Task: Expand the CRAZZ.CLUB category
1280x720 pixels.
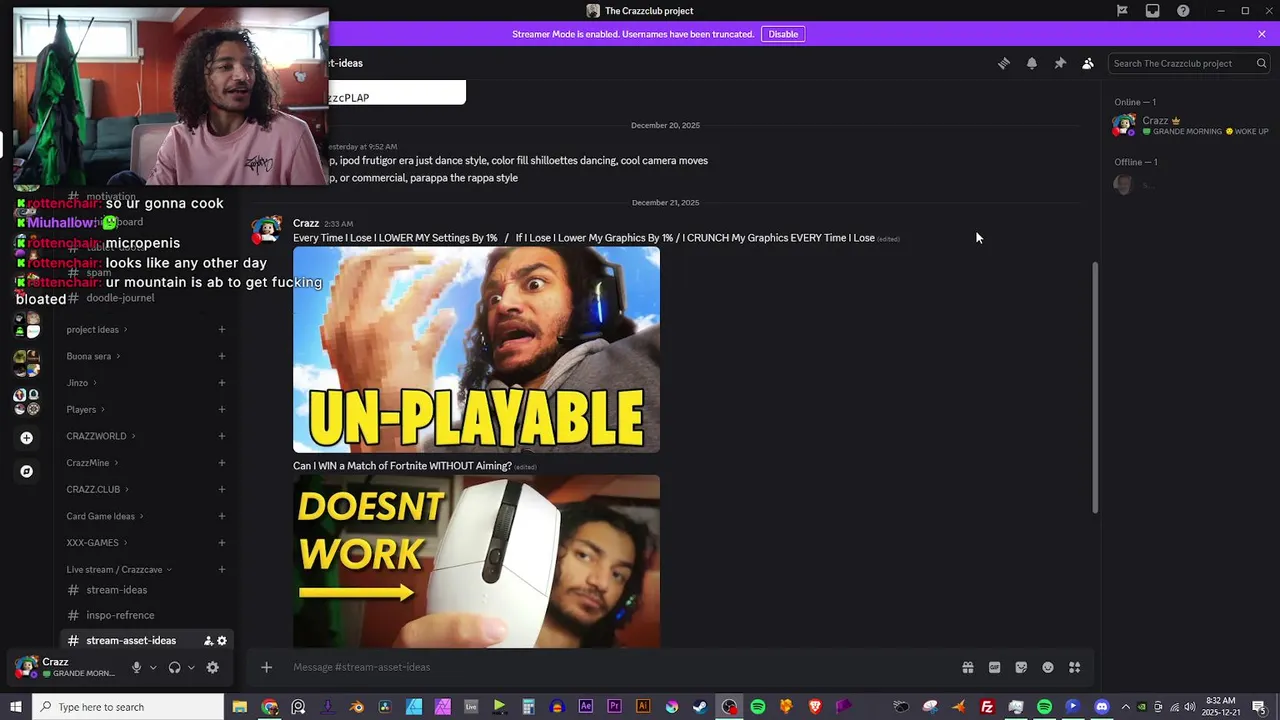Action: tap(98, 490)
